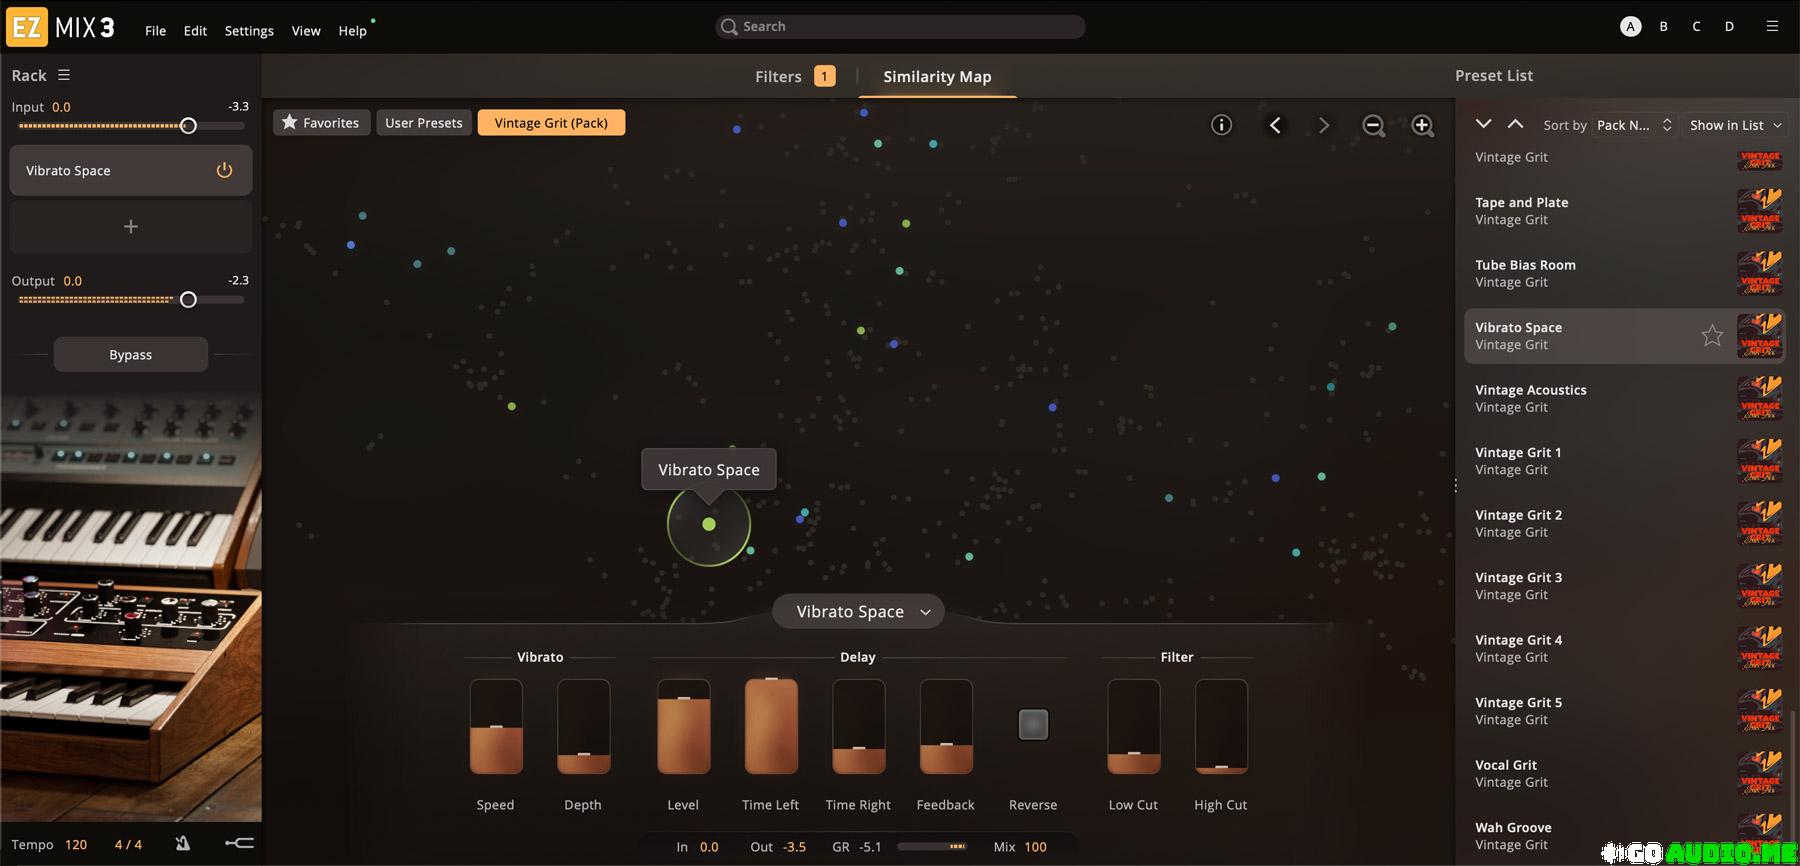Focus the Search field
This screenshot has width=1800, height=866.
(900, 27)
